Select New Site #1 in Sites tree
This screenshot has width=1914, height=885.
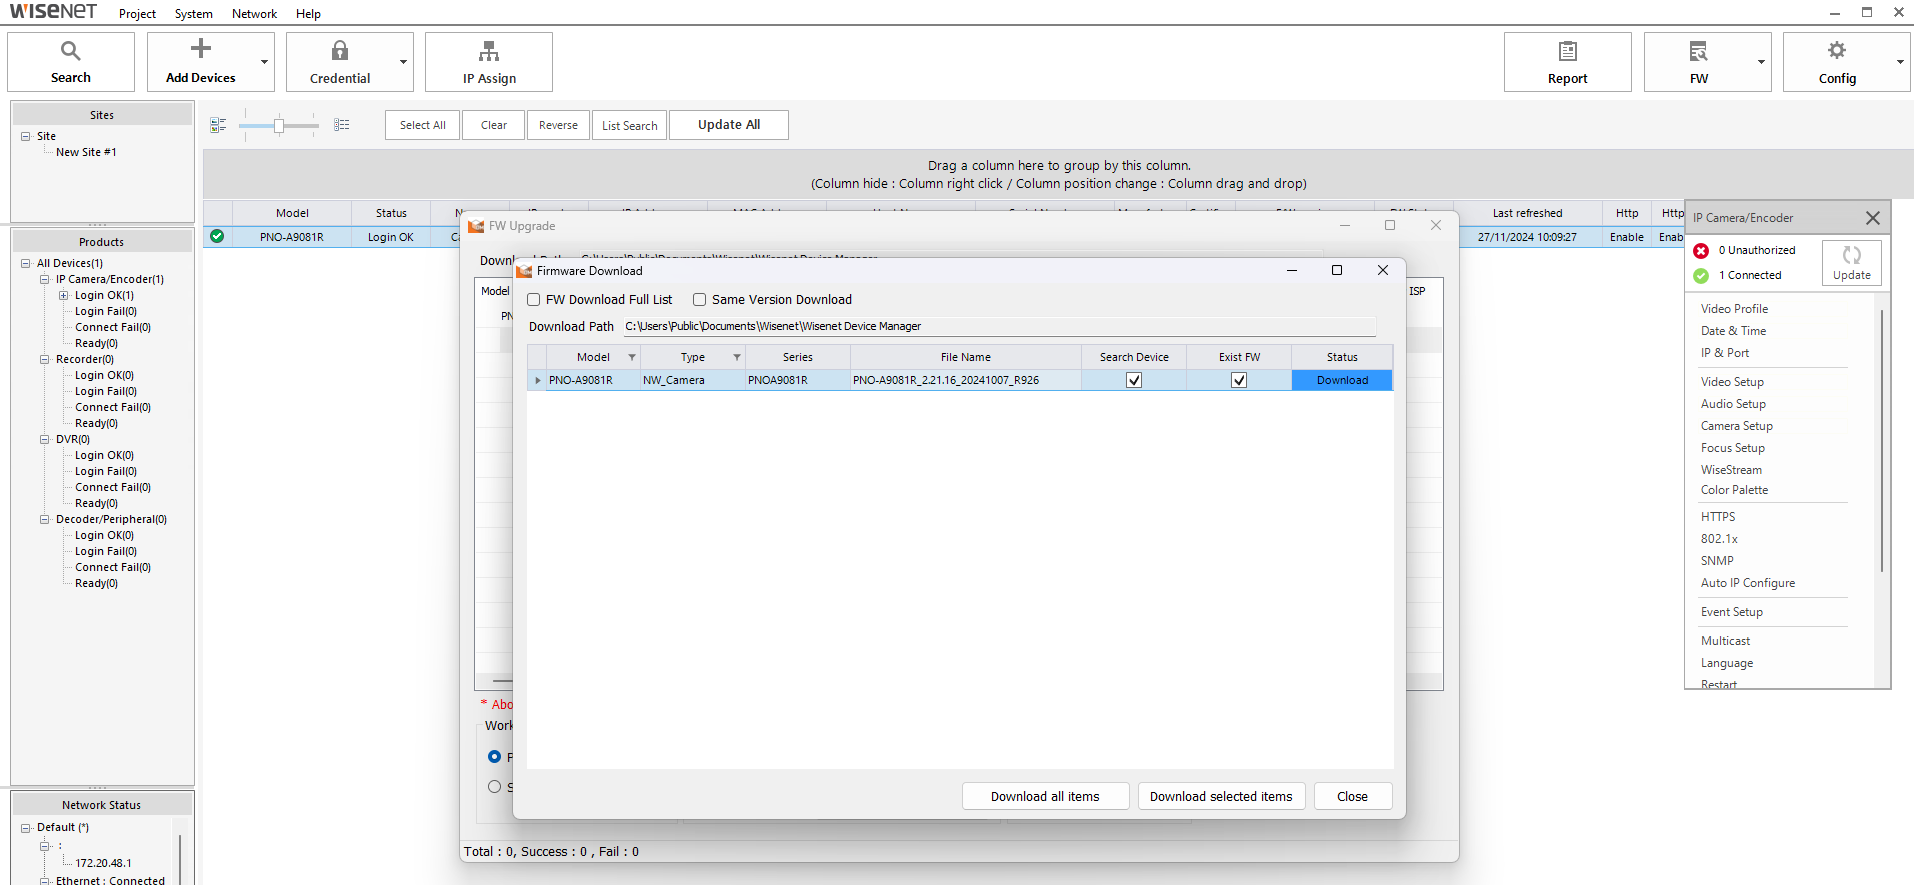pyautogui.click(x=86, y=152)
